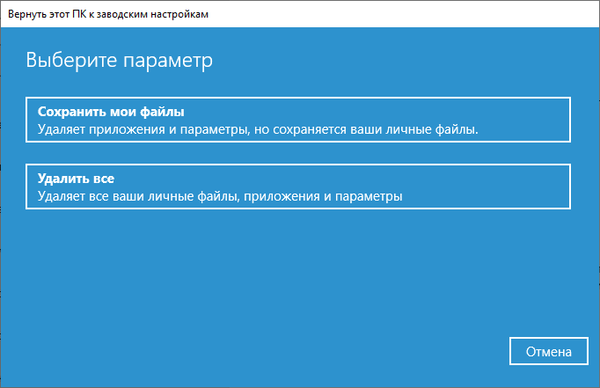This screenshot has height=388, width=600.
Task: Click the empty blue area below the options
Action: (x=268, y=276)
